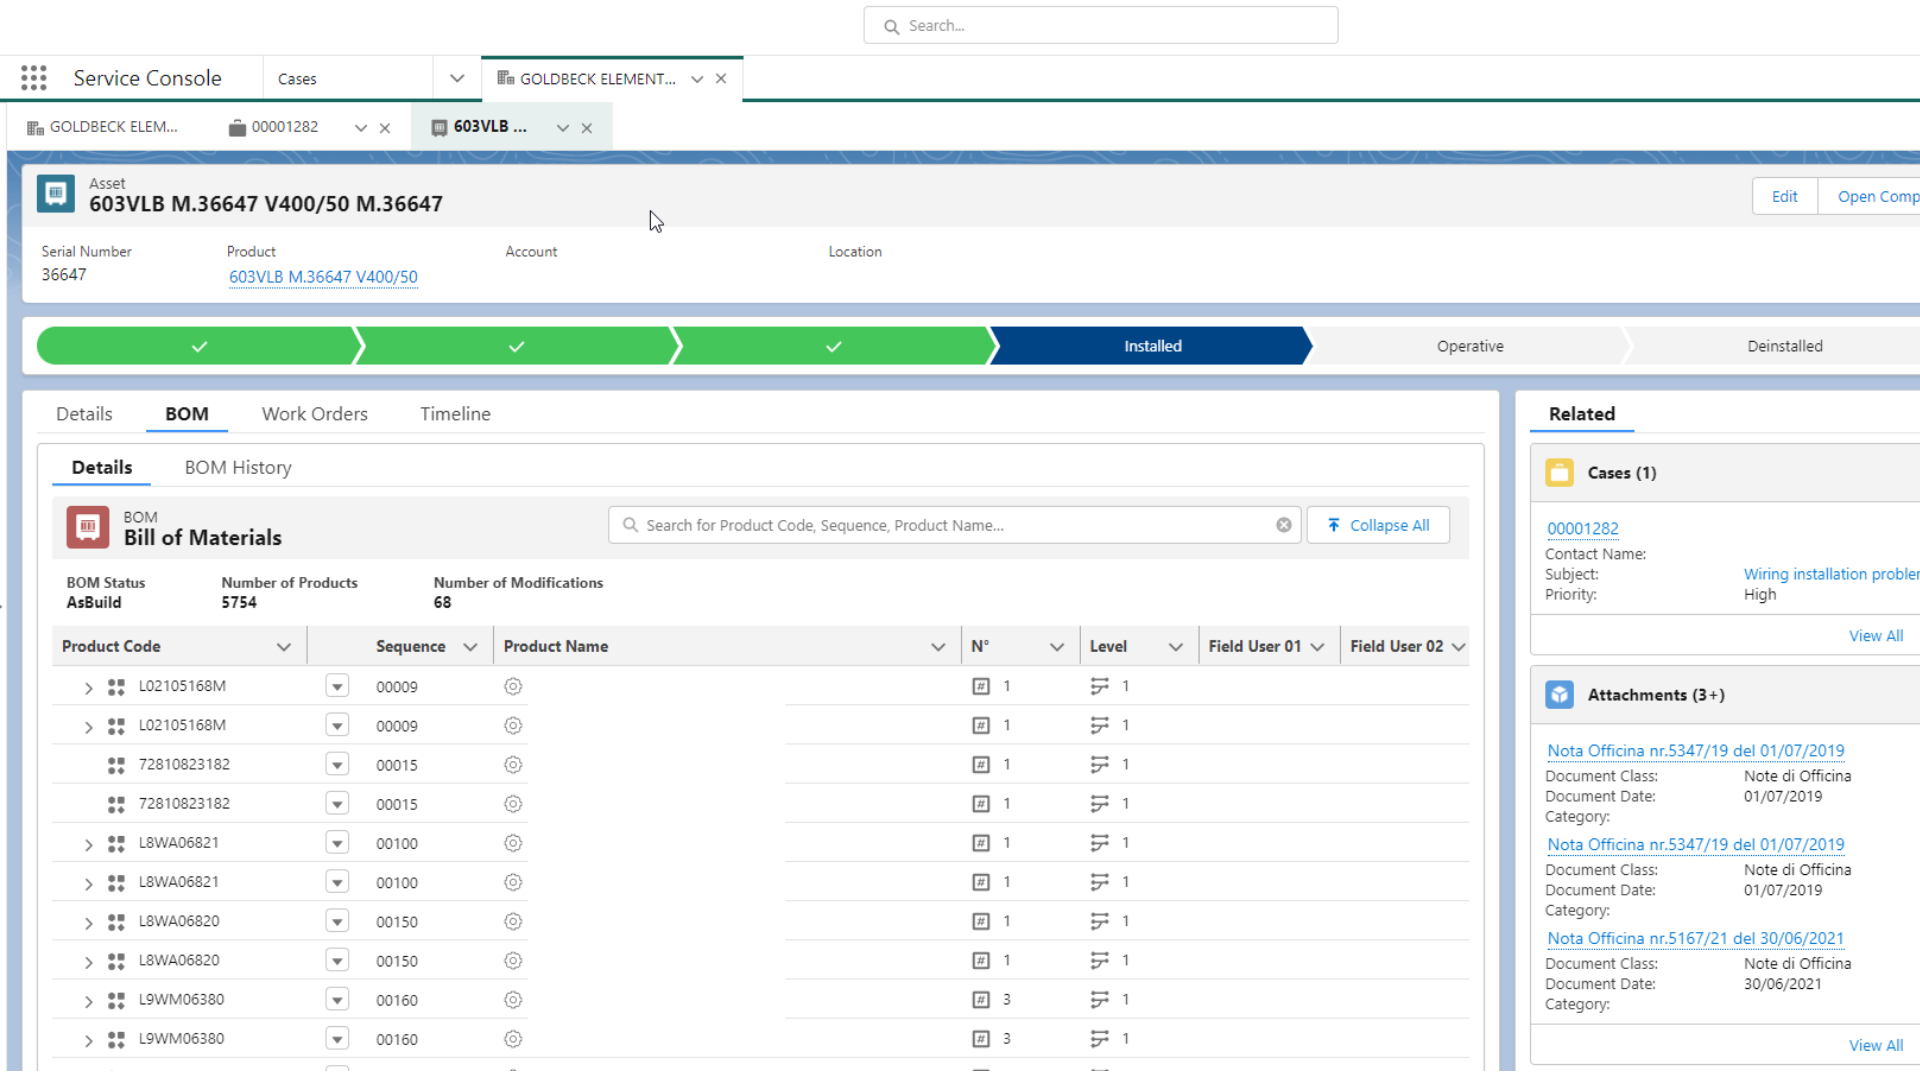Screen dimensions: 1920x1080
Task: Click the Cases related list icon
Action: [1559, 473]
